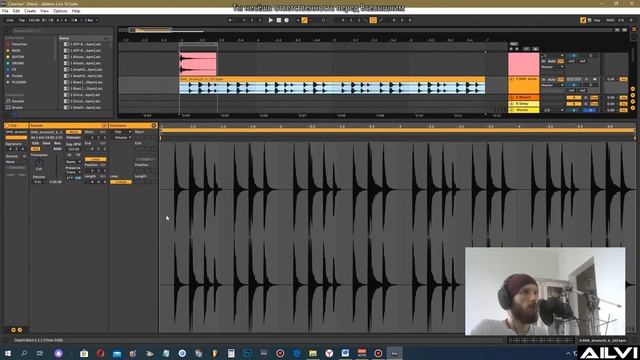Viewport: 640px width, 360px height.
Task: Click the Edit sample button
Action: point(36,143)
